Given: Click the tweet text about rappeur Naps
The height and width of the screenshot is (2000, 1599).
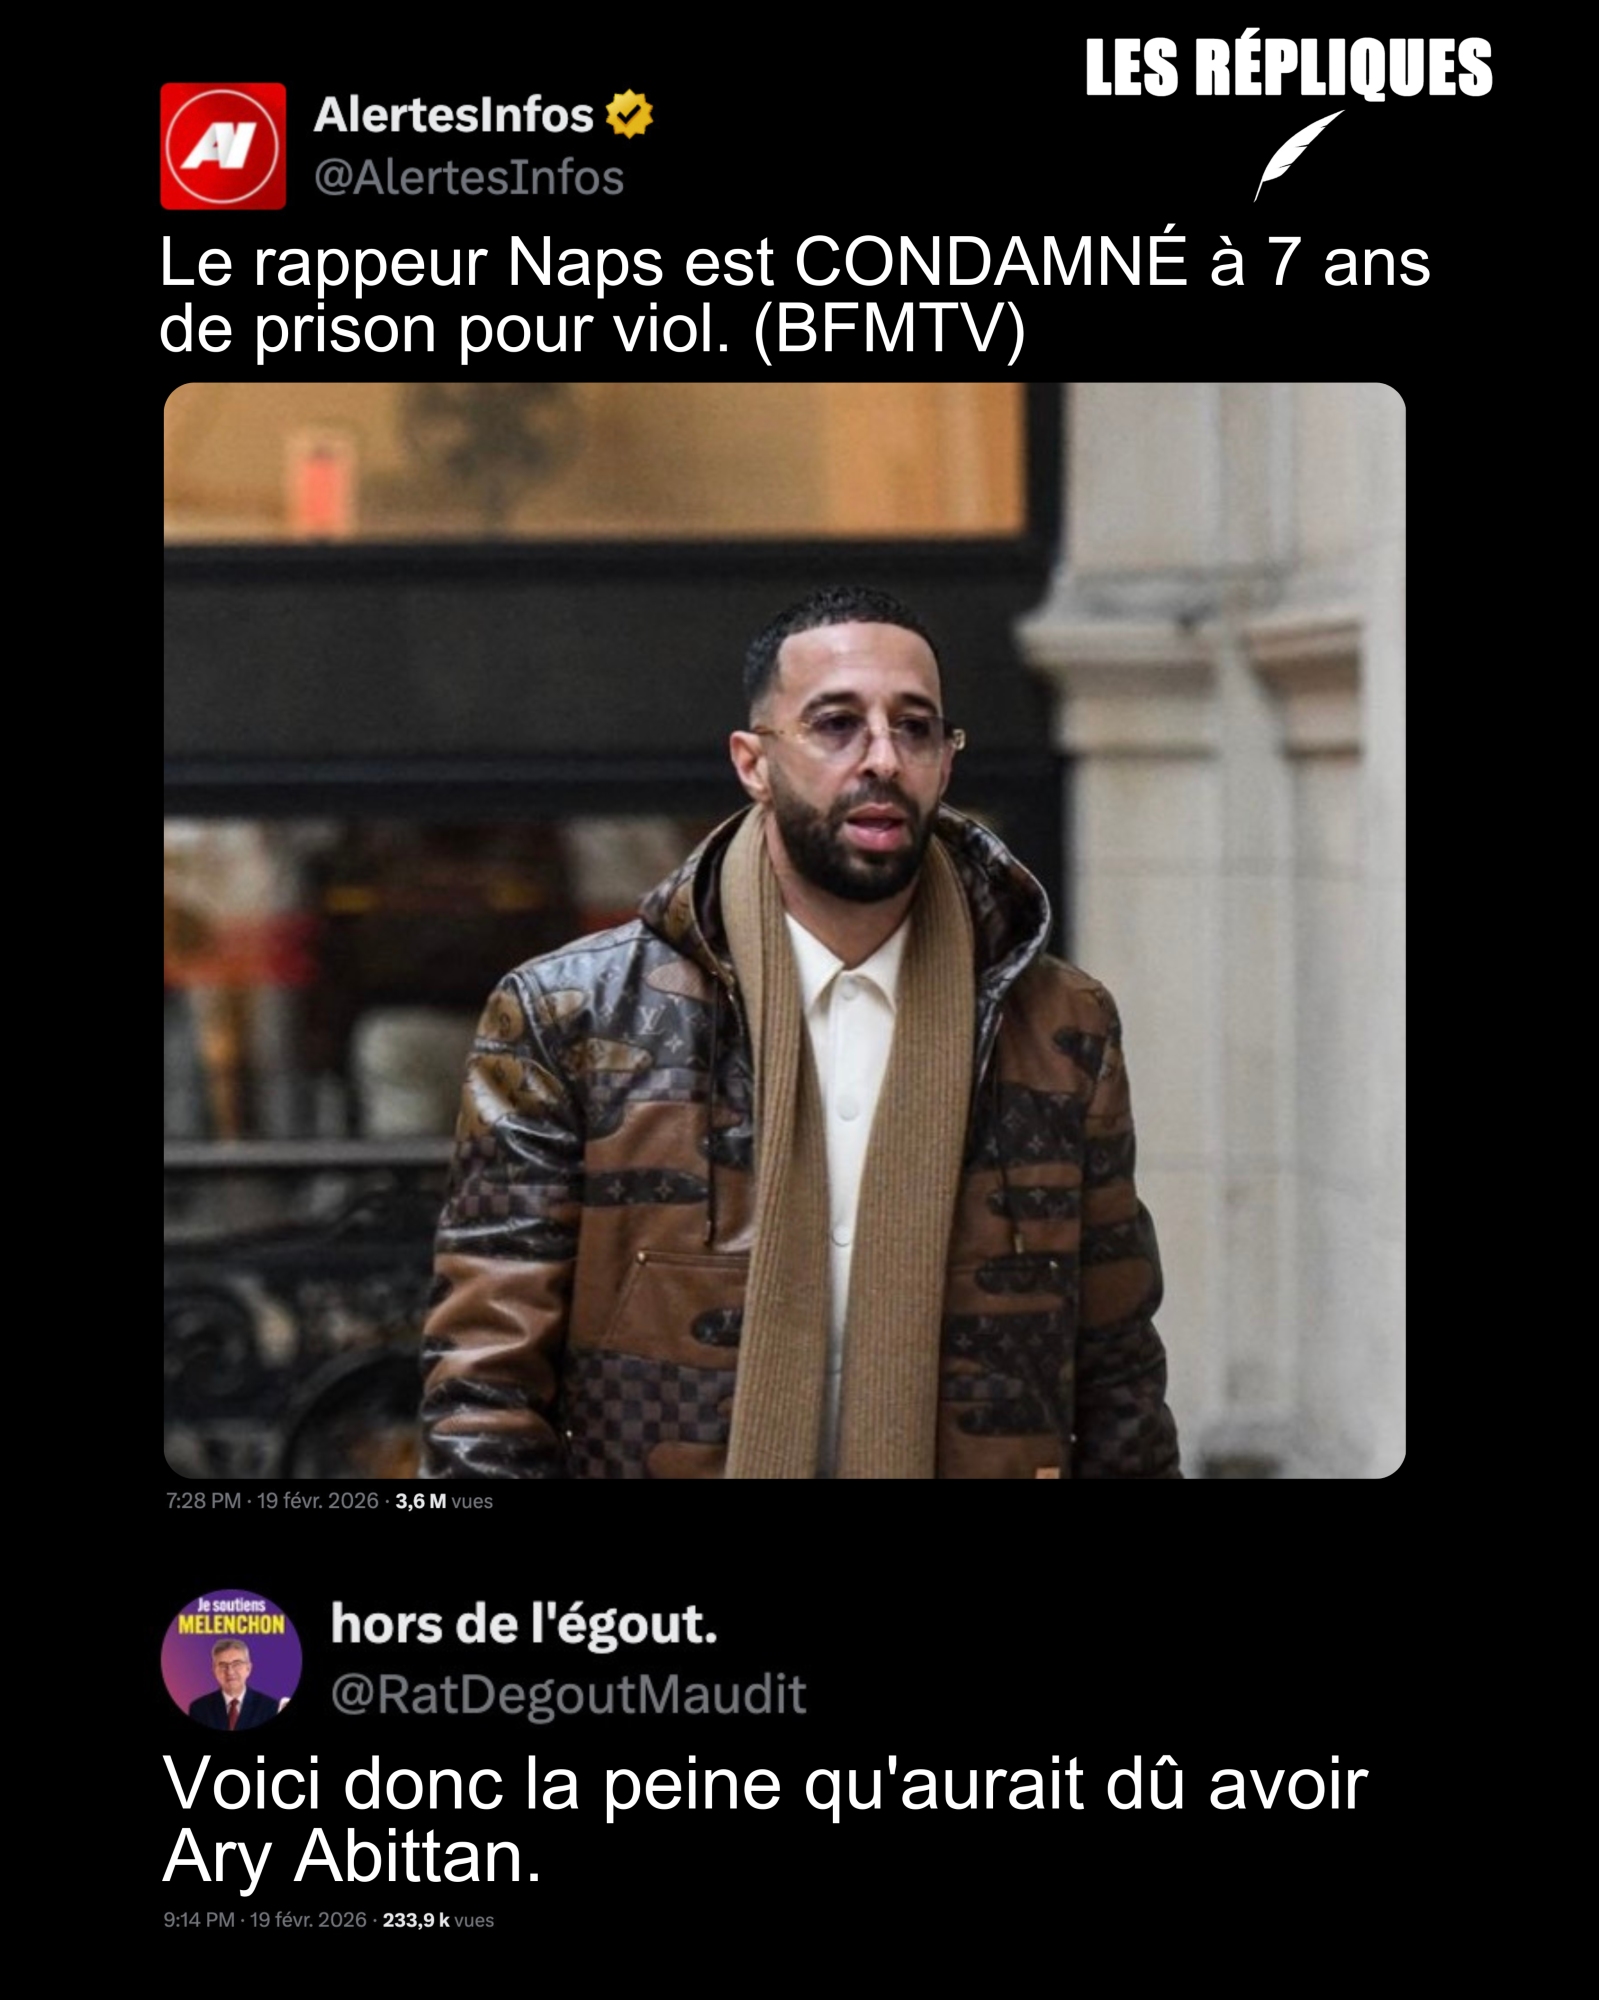Looking at the screenshot, I should [x=794, y=296].
